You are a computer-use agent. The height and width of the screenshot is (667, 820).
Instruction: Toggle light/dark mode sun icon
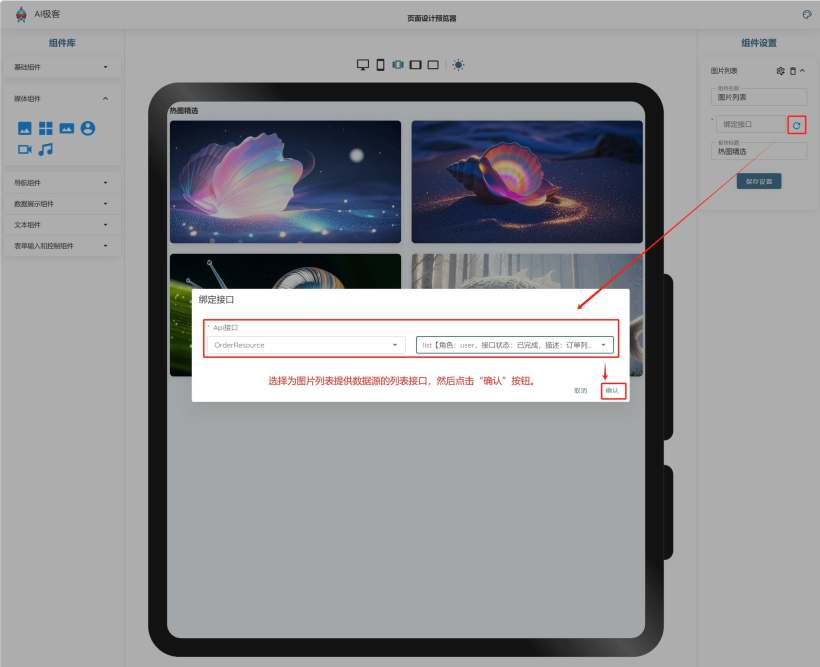pyautogui.click(x=458, y=65)
